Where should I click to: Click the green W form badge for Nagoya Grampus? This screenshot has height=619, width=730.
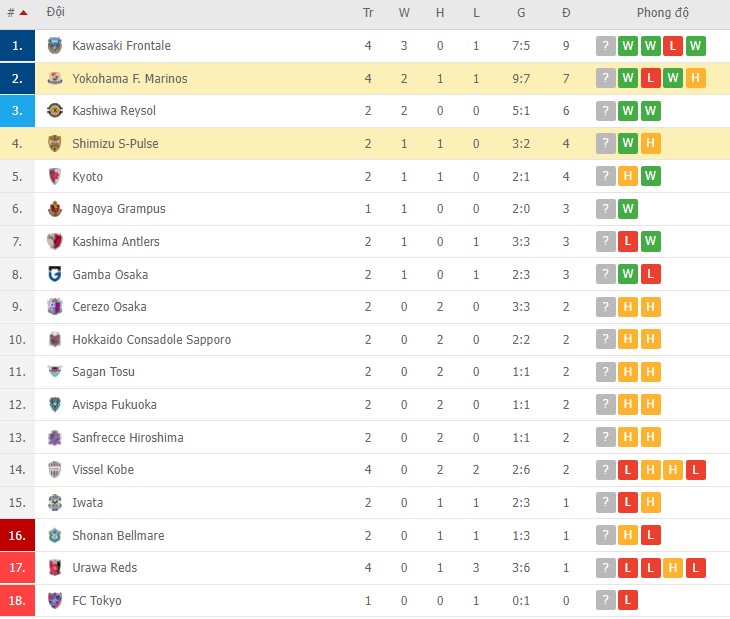(629, 209)
